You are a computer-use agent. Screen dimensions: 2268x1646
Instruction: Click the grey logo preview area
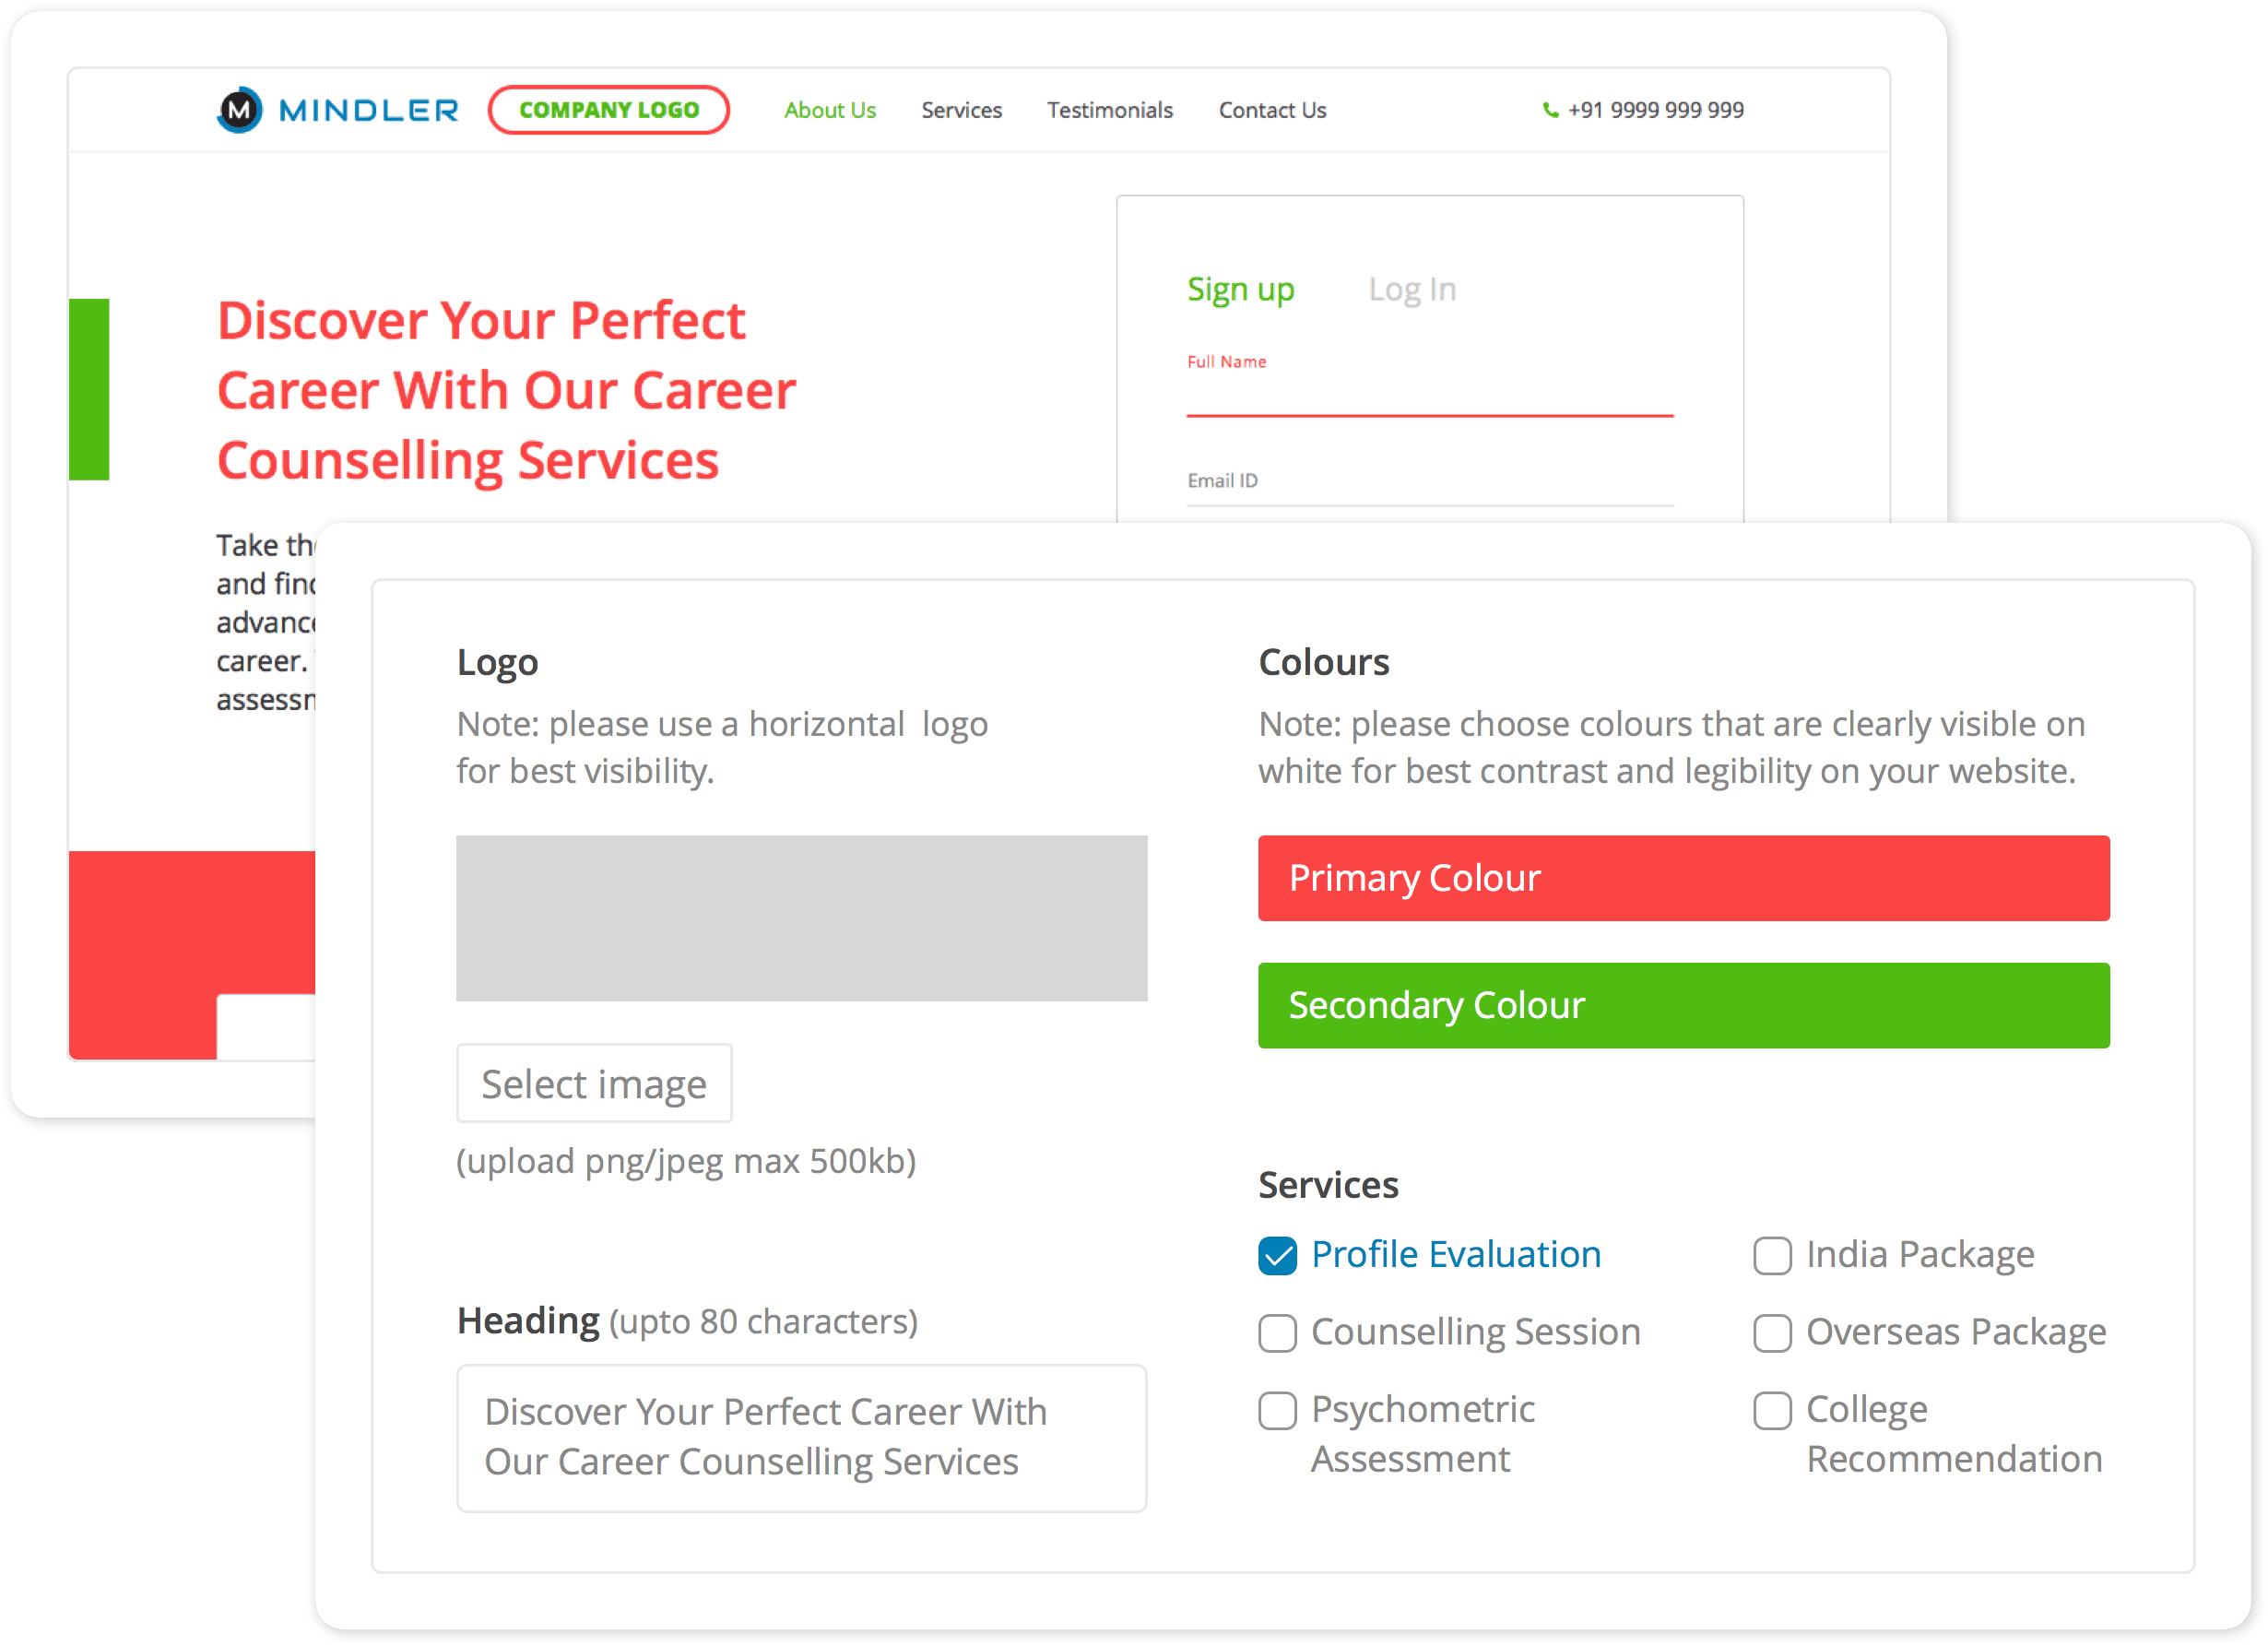801,917
